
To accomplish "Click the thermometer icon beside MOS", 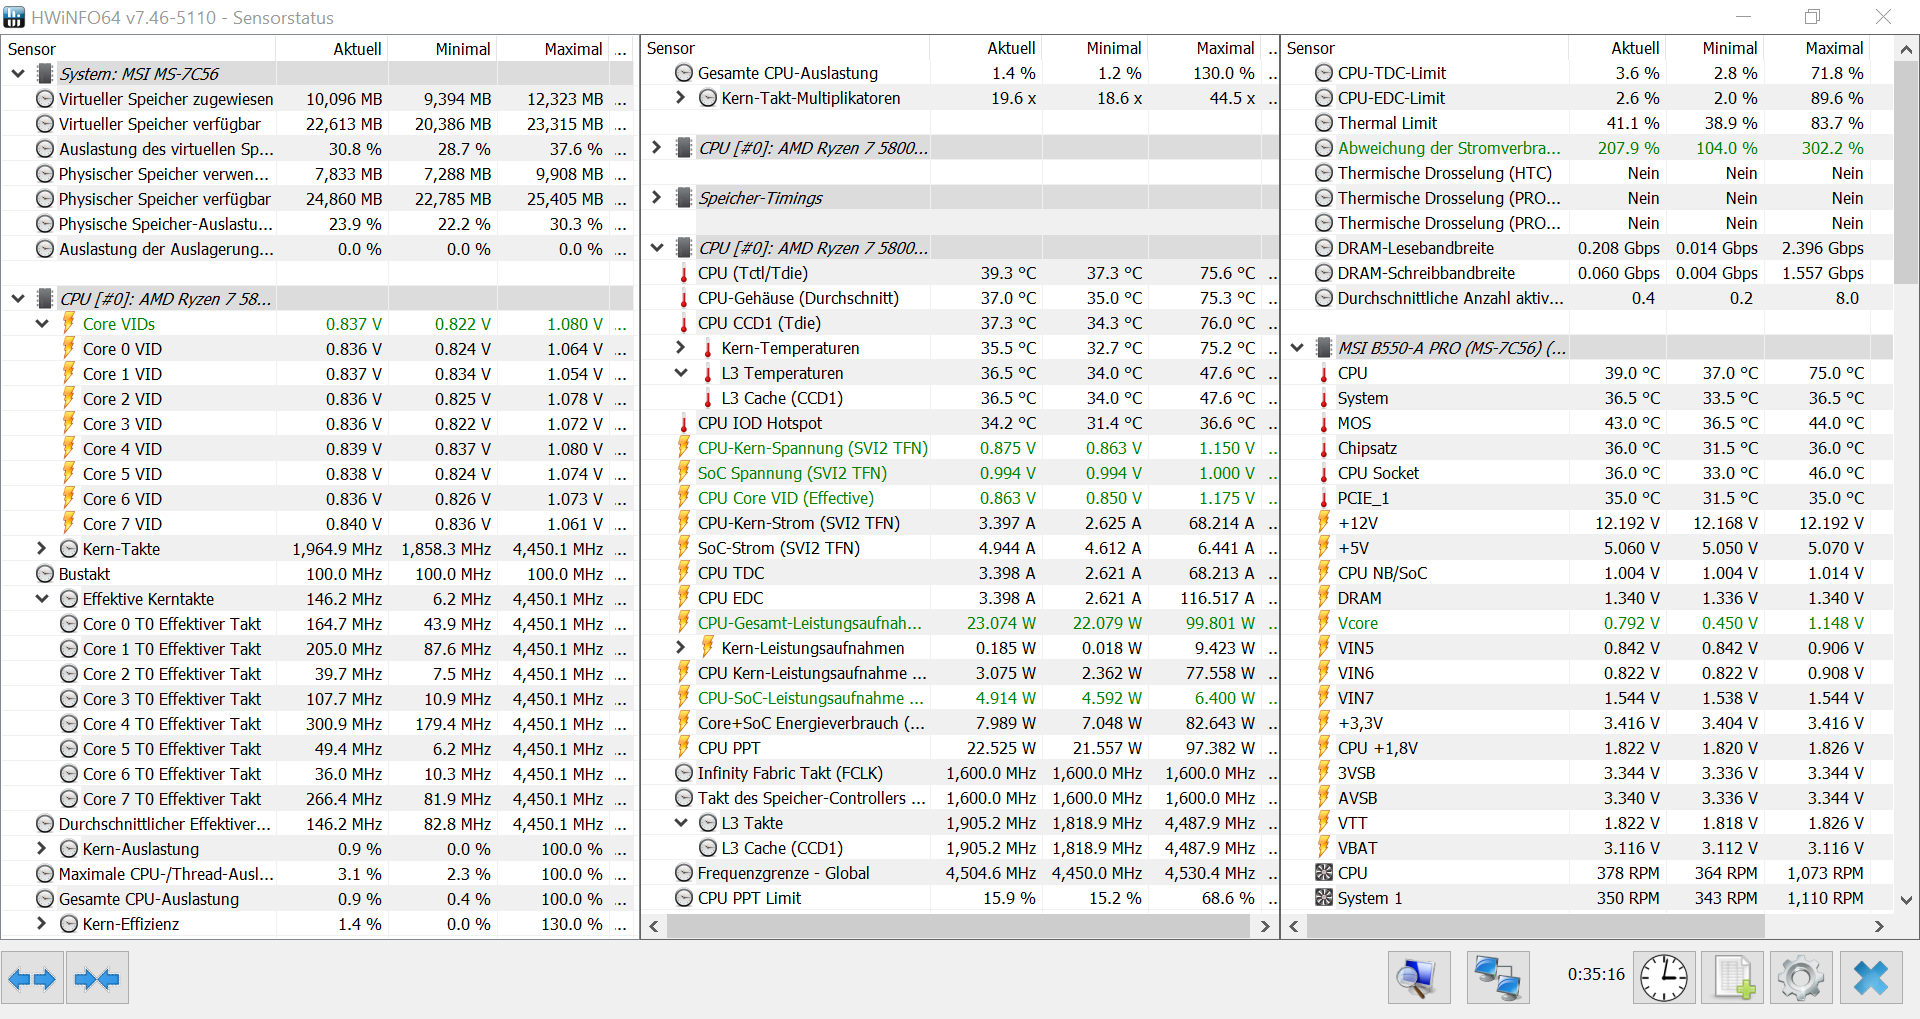I will pos(1324,423).
